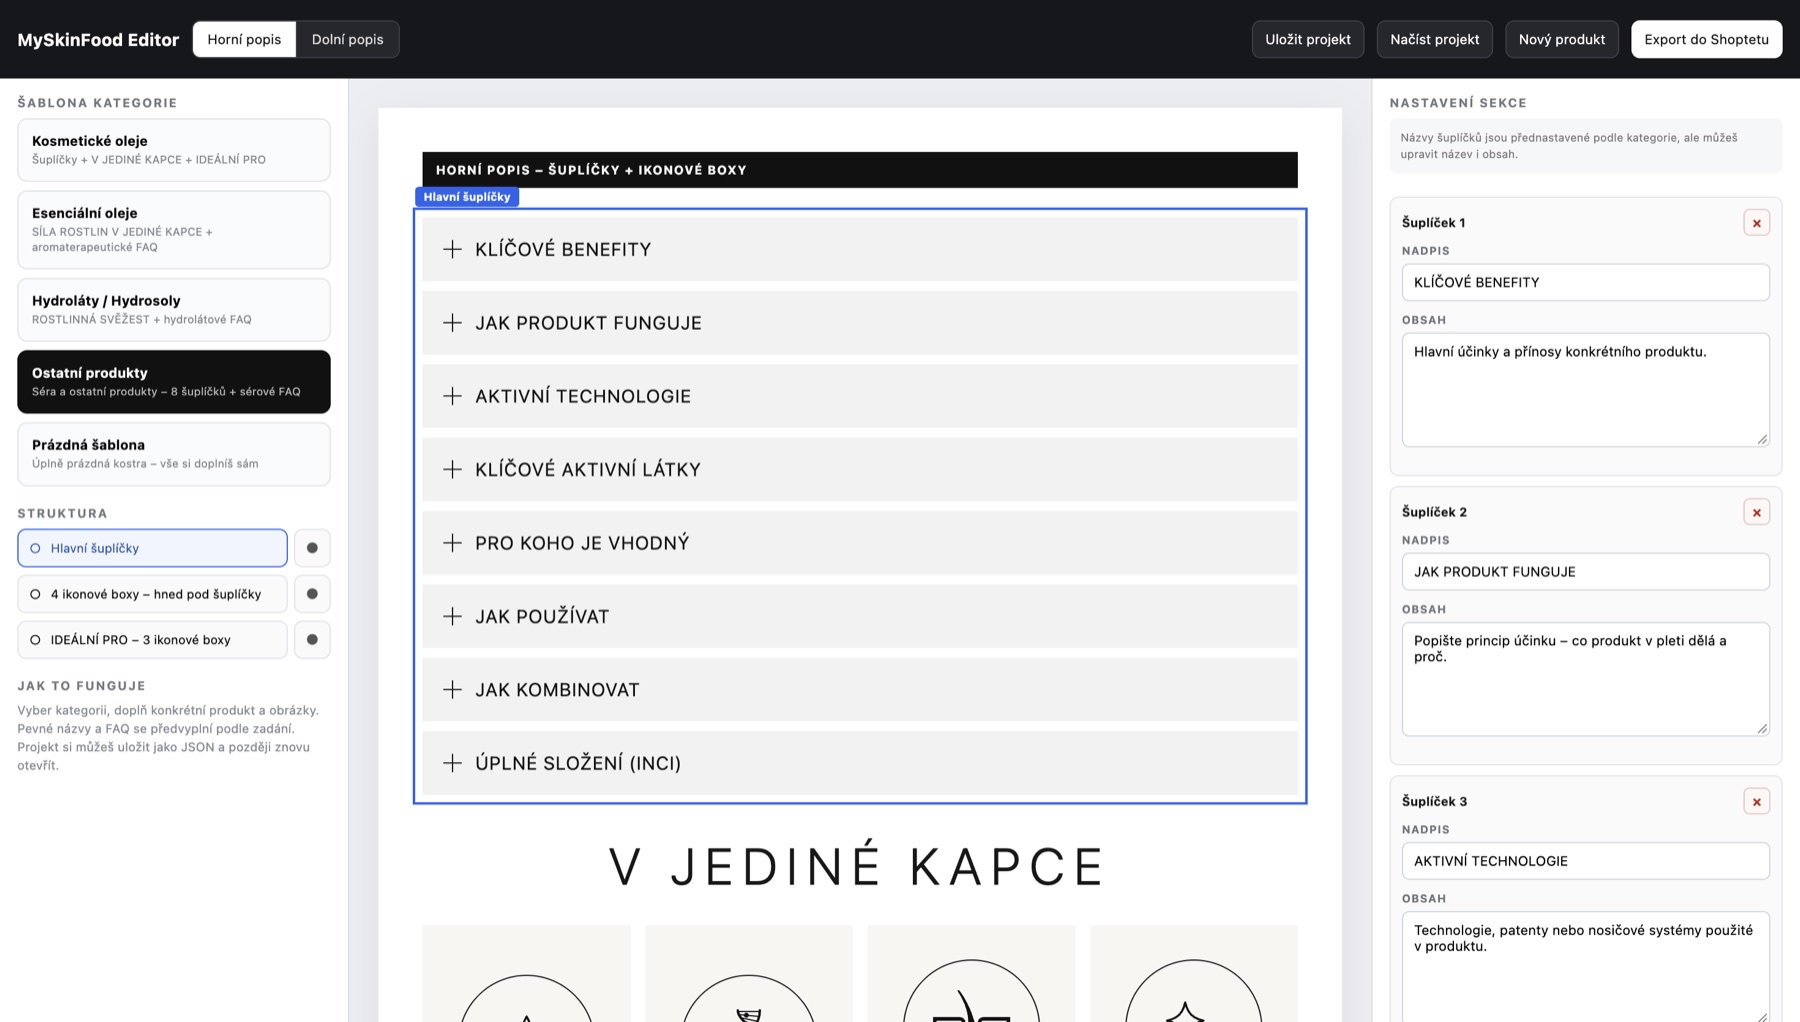Toggle dot next to 4 ikonové boxy

click(312, 594)
